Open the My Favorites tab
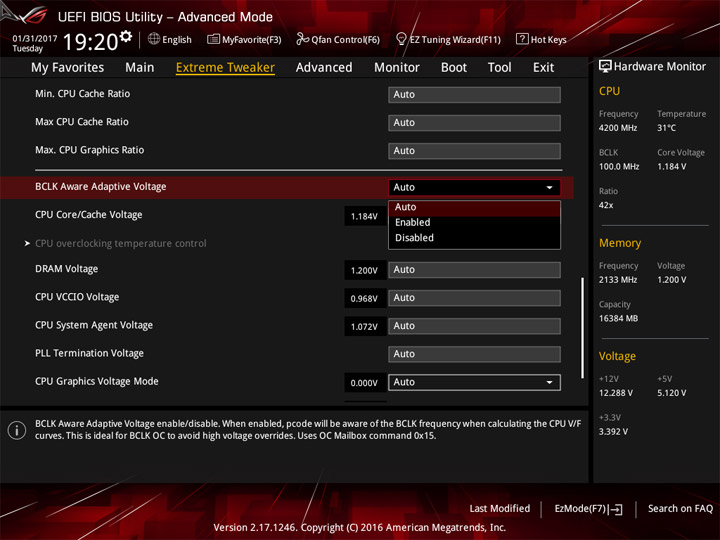The image size is (720, 540). pos(68,68)
